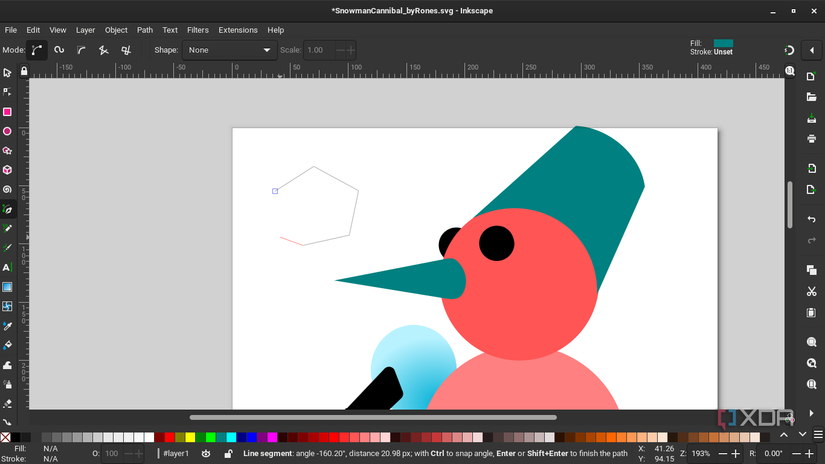The height and width of the screenshot is (464, 825).
Task: Select the Mesh gradient tool
Action: click(x=7, y=306)
